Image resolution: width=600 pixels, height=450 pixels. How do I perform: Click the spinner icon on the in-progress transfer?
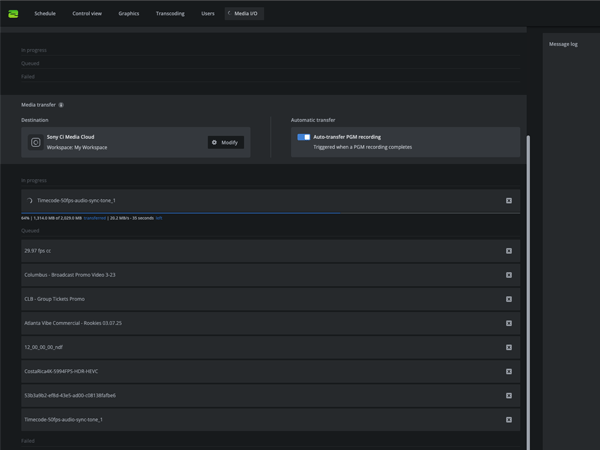[29, 201]
